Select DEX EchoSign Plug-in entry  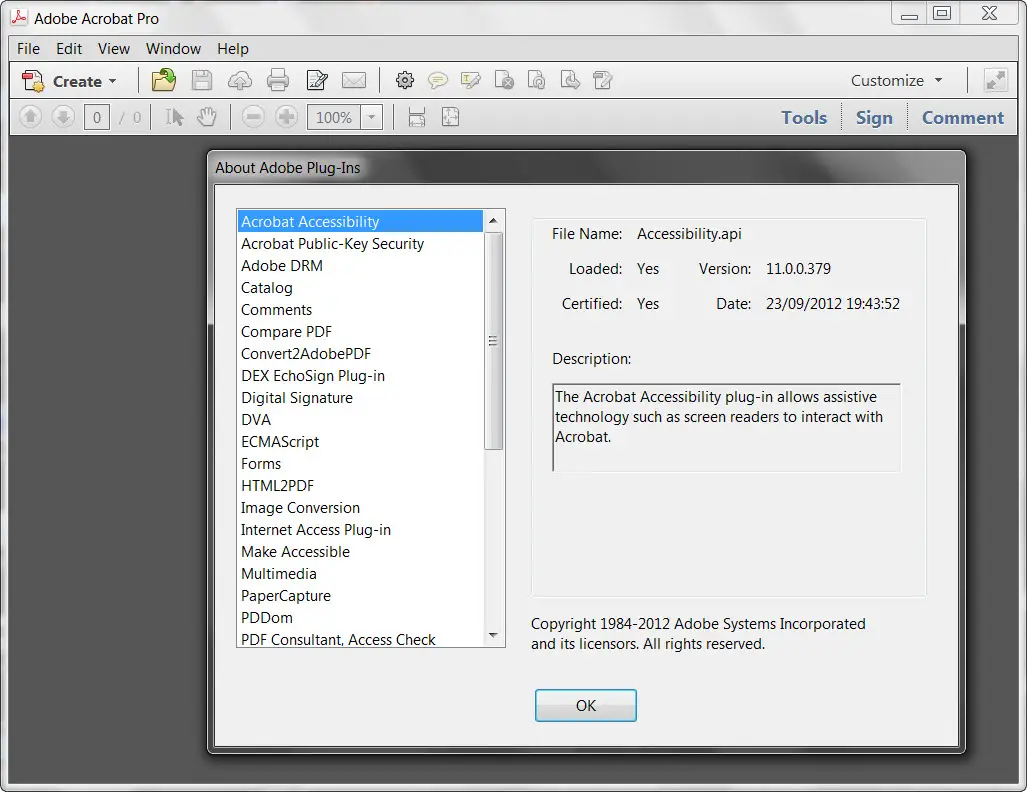click(360, 376)
